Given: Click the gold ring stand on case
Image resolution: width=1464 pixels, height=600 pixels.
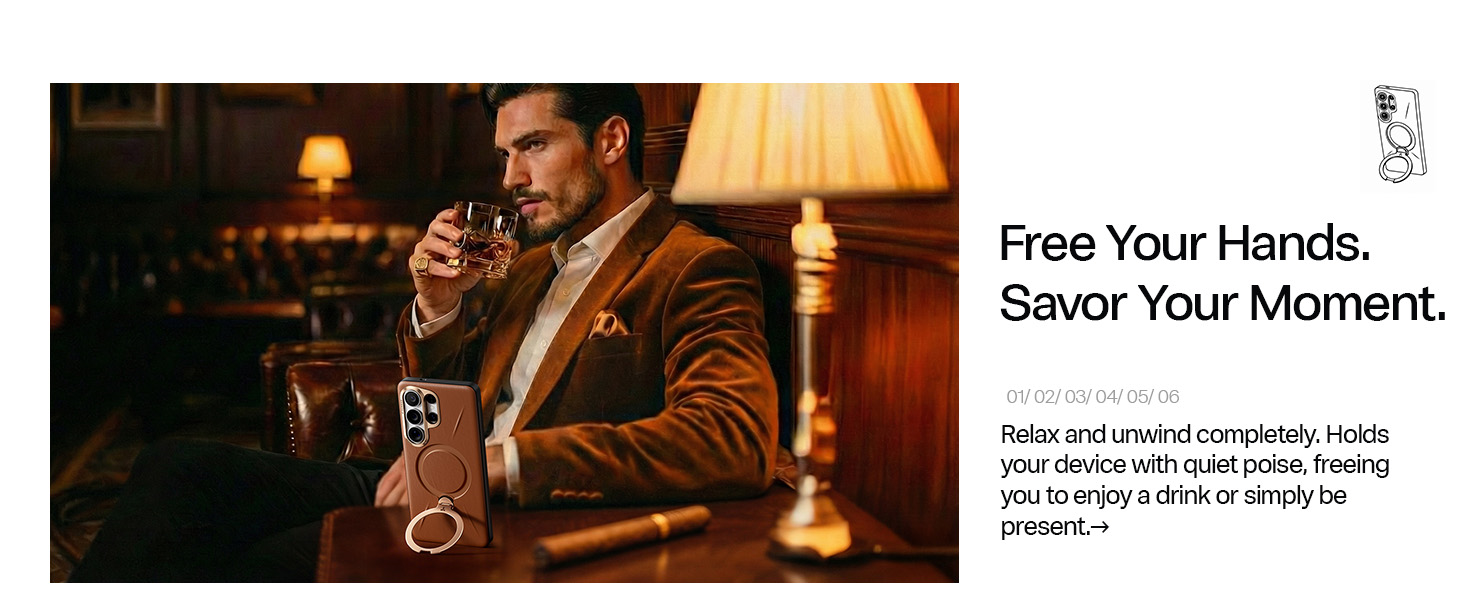Looking at the screenshot, I should tap(434, 525).
